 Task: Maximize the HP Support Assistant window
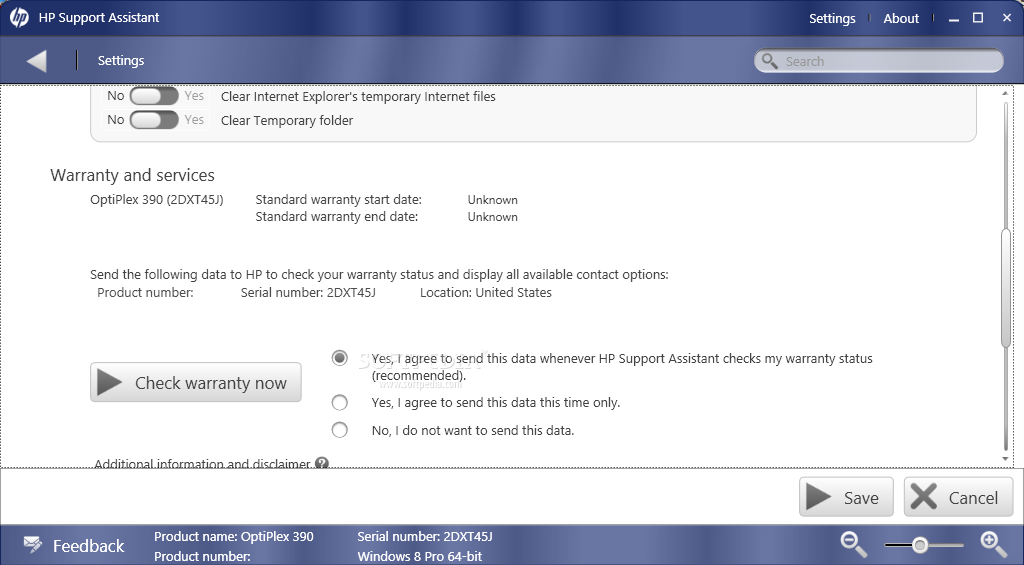coord(978,18)
